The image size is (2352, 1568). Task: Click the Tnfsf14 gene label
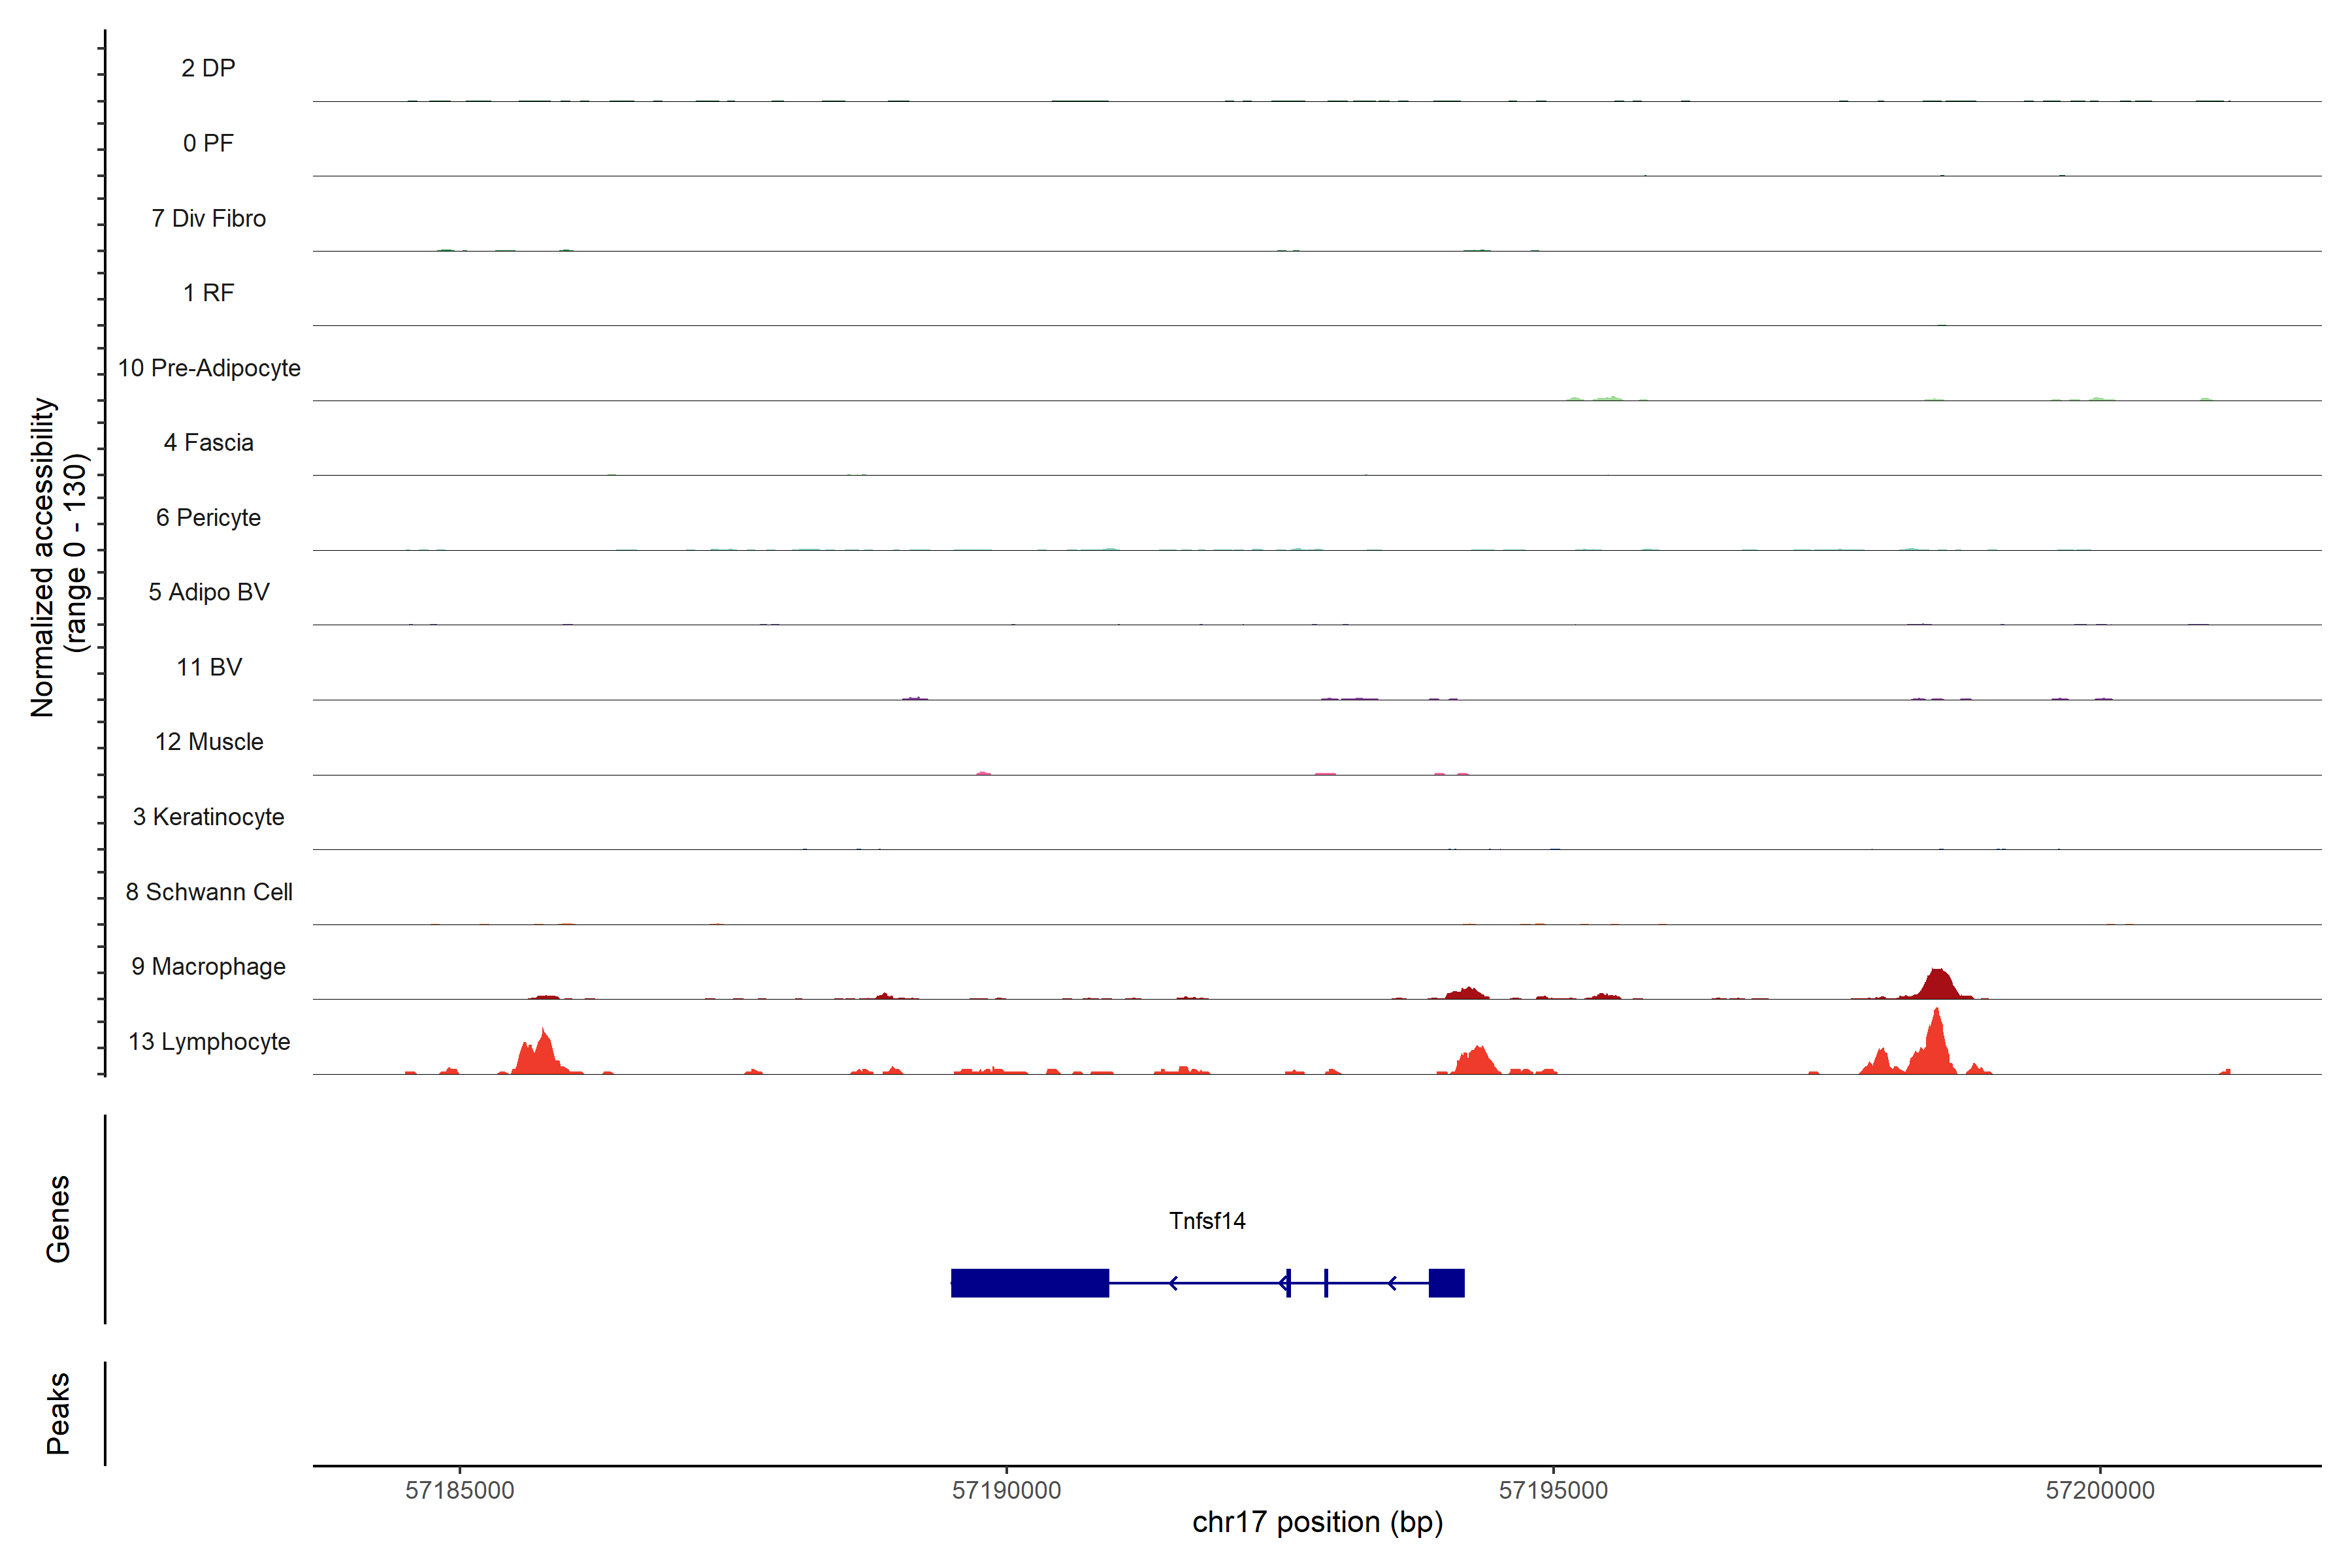pos(1207,1221)
